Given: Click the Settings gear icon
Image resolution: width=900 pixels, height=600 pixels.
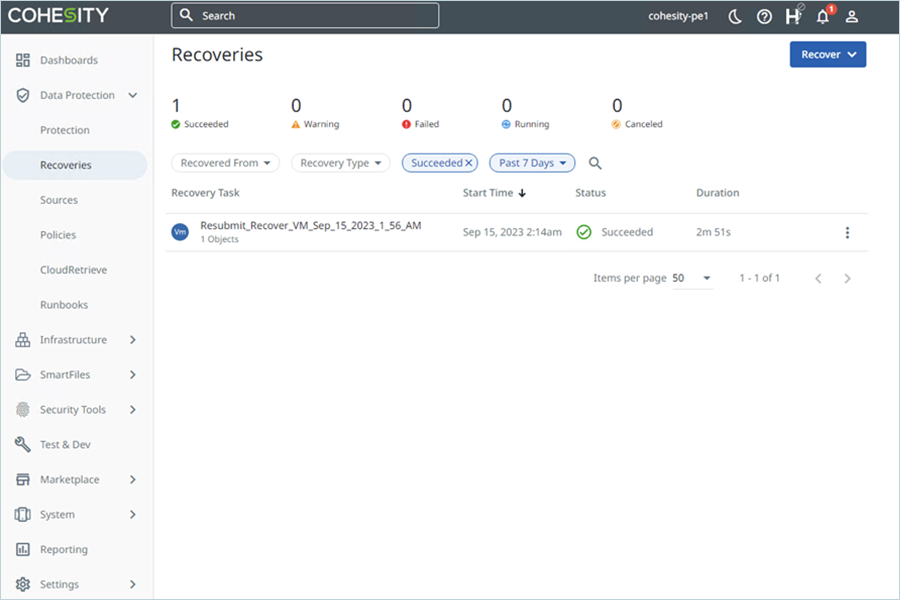Looking at the screenshot, I should [x=23, y=584].
